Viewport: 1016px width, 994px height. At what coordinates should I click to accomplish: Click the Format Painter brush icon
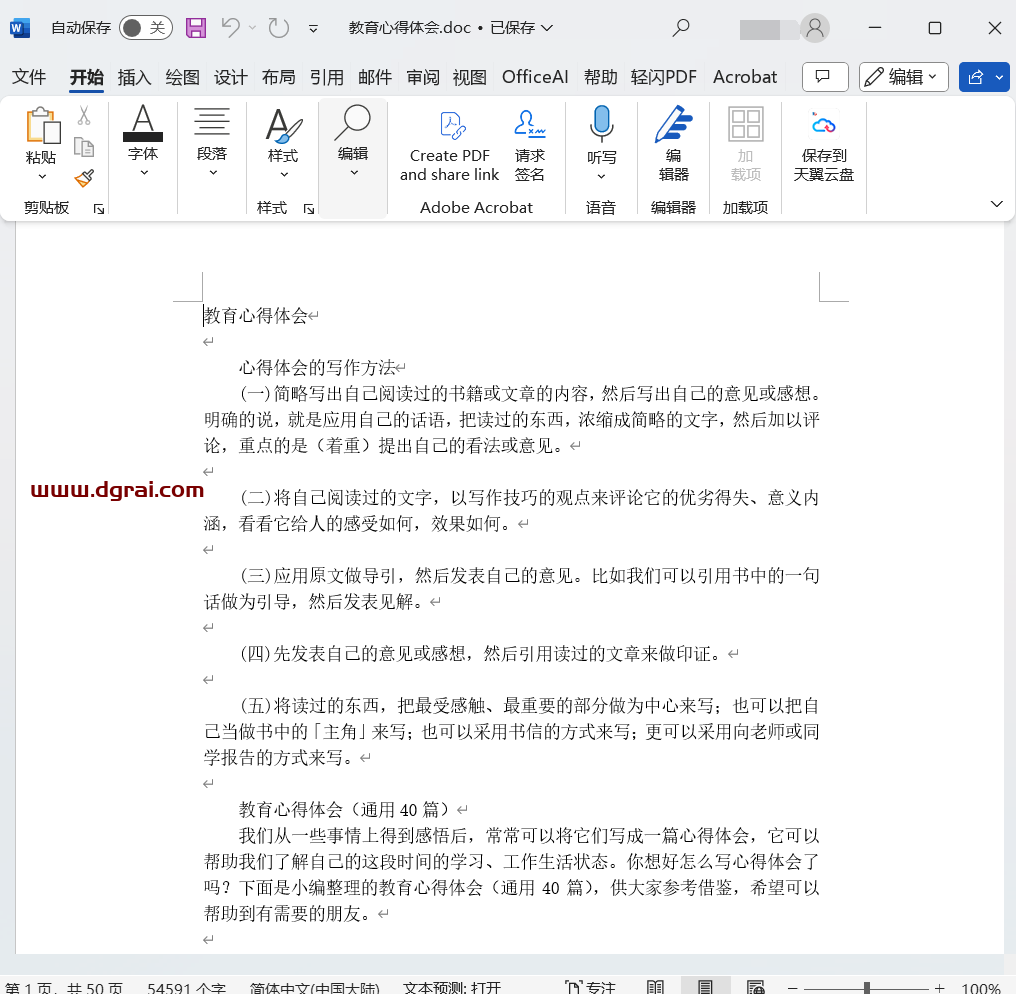[85, 178]
